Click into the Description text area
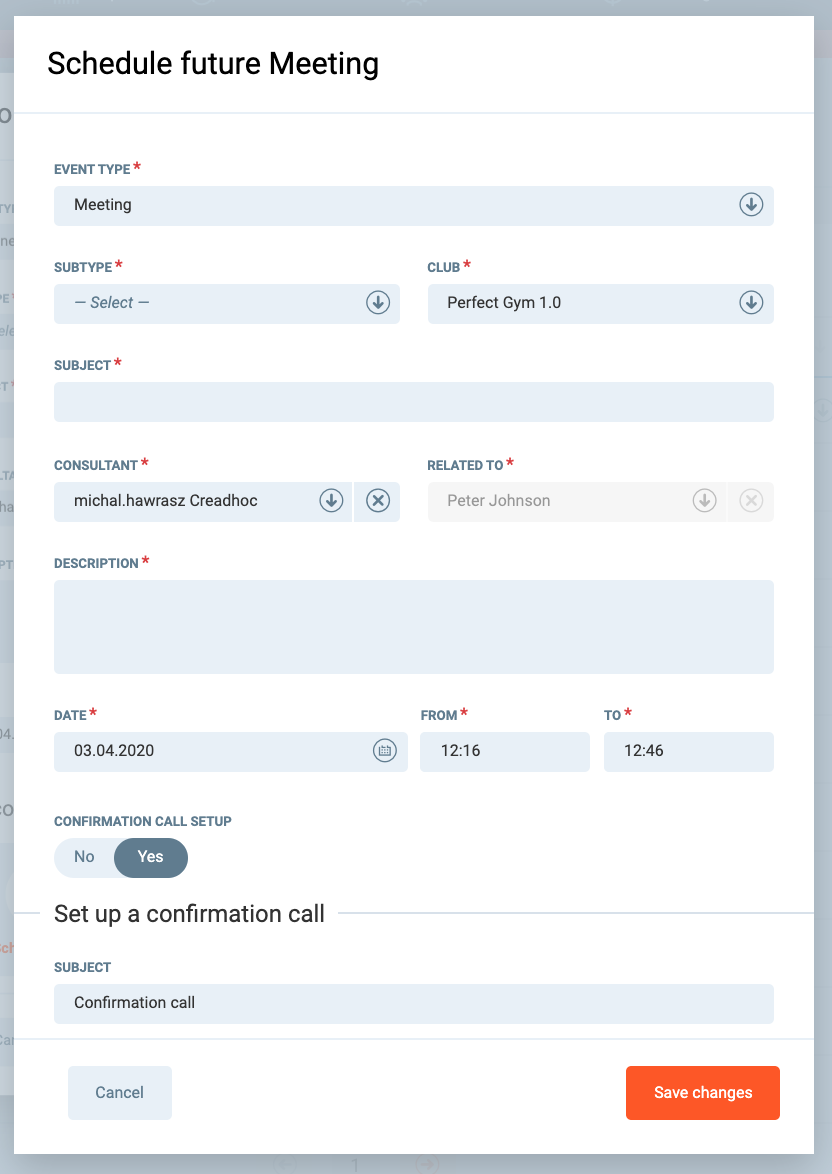This screenshot has height=1174, width=832. pyautogui.click(x=413, y=627)
